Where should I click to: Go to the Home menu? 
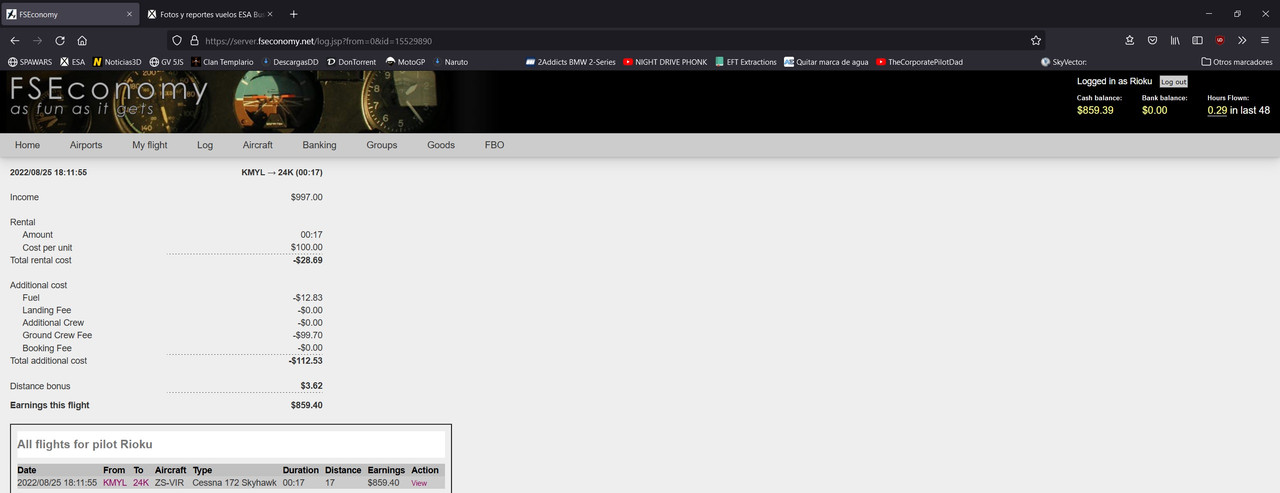pos(28,145)
